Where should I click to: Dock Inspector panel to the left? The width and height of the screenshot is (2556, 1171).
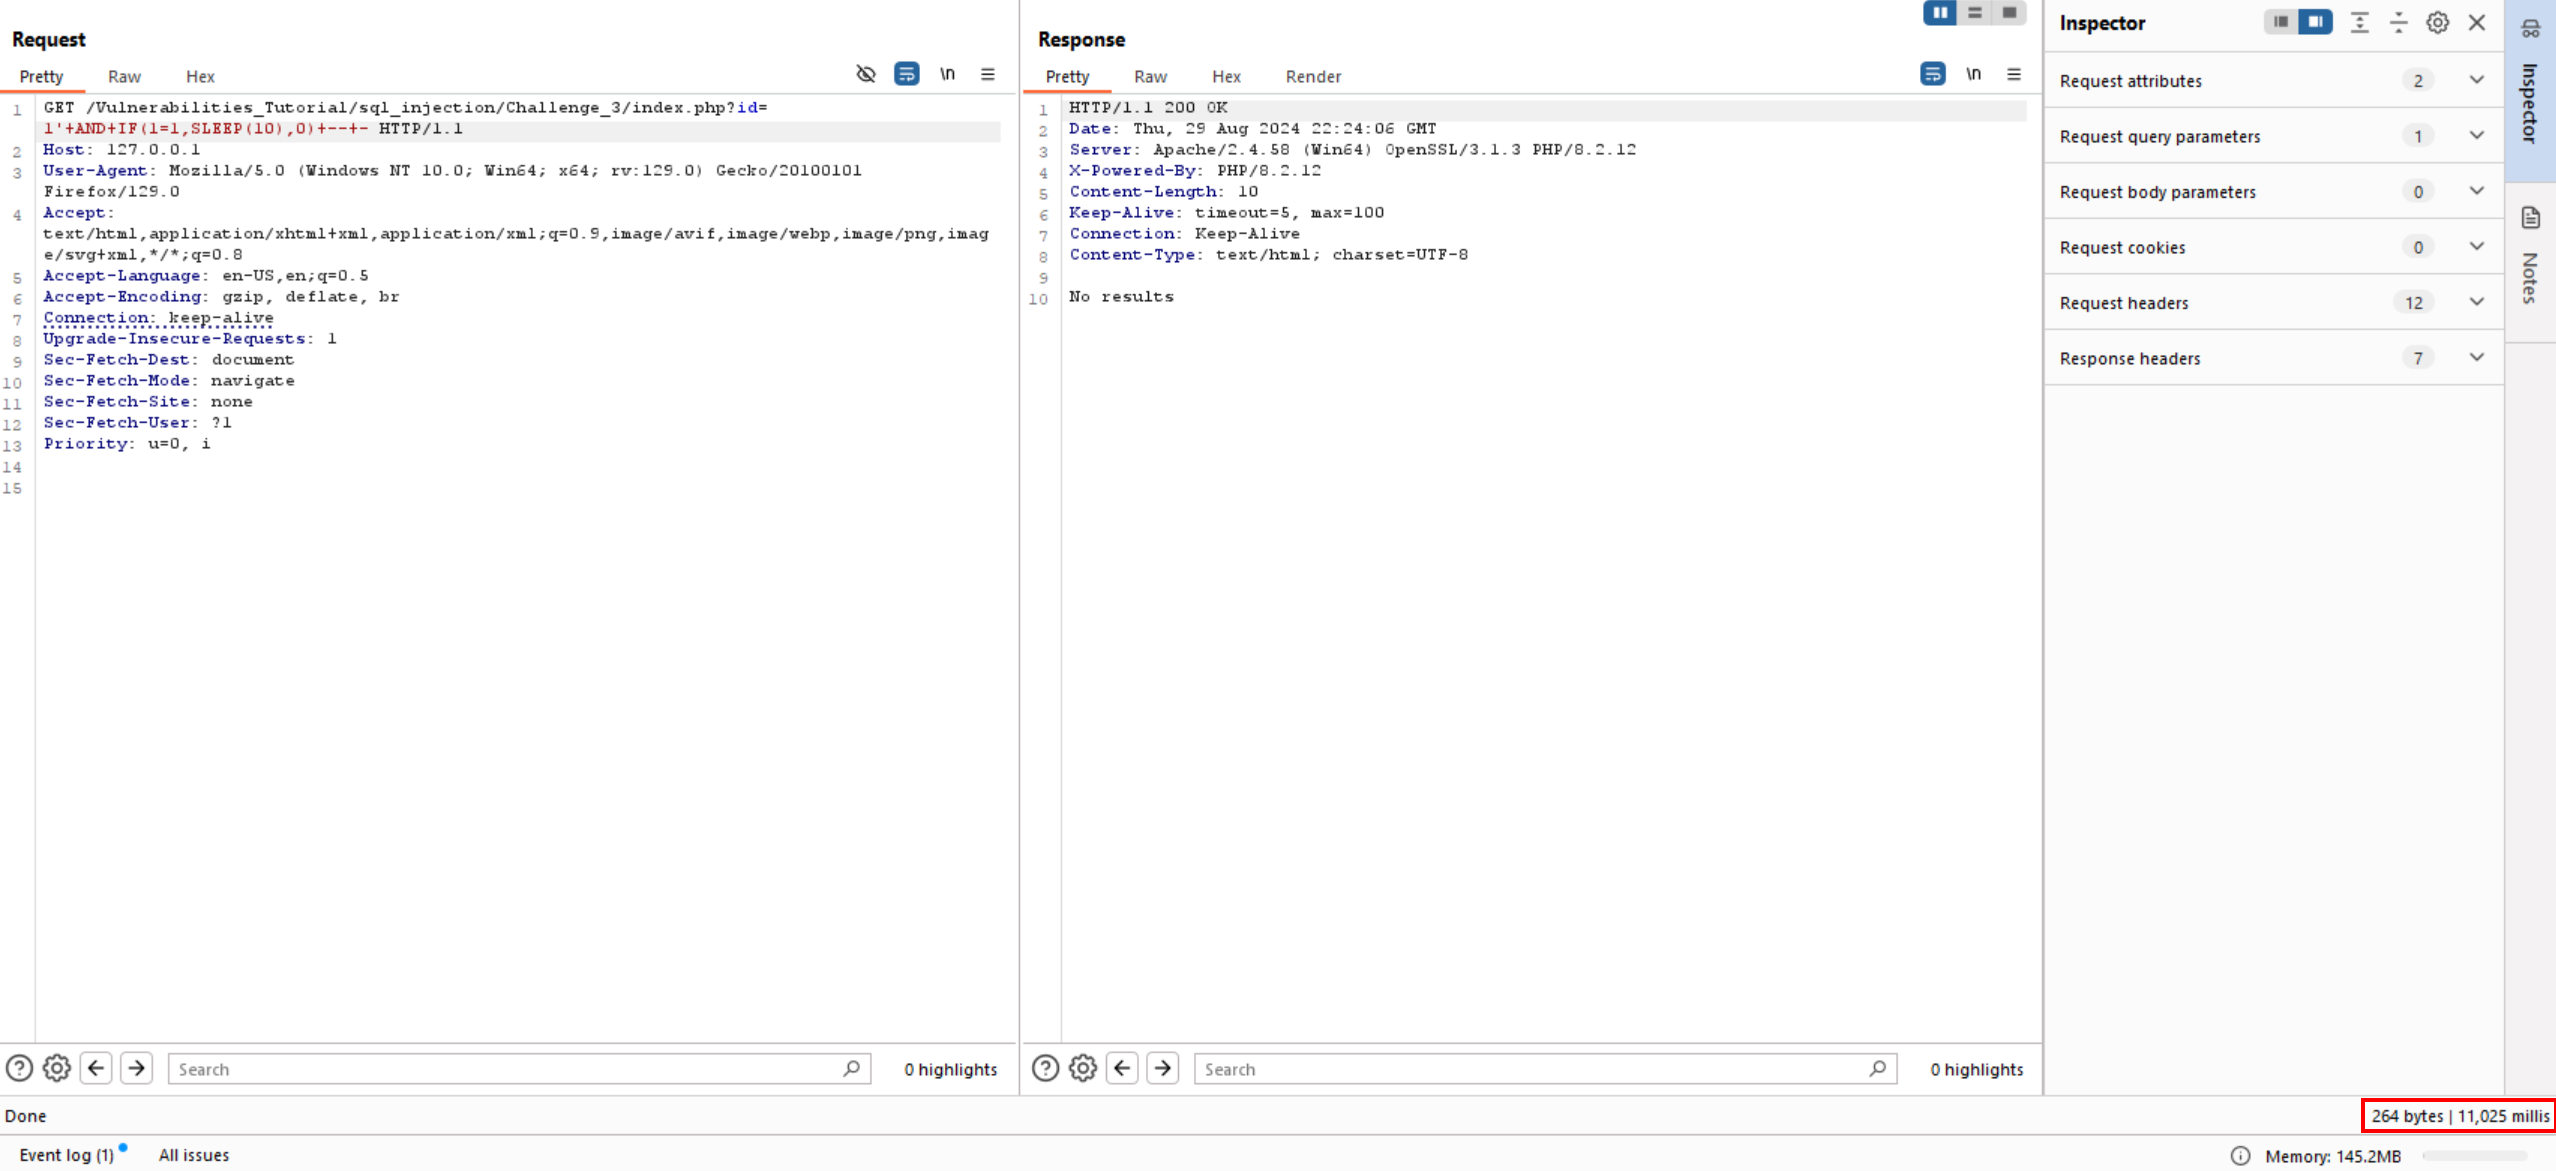pyautogui.click(x=2281, y=22)
